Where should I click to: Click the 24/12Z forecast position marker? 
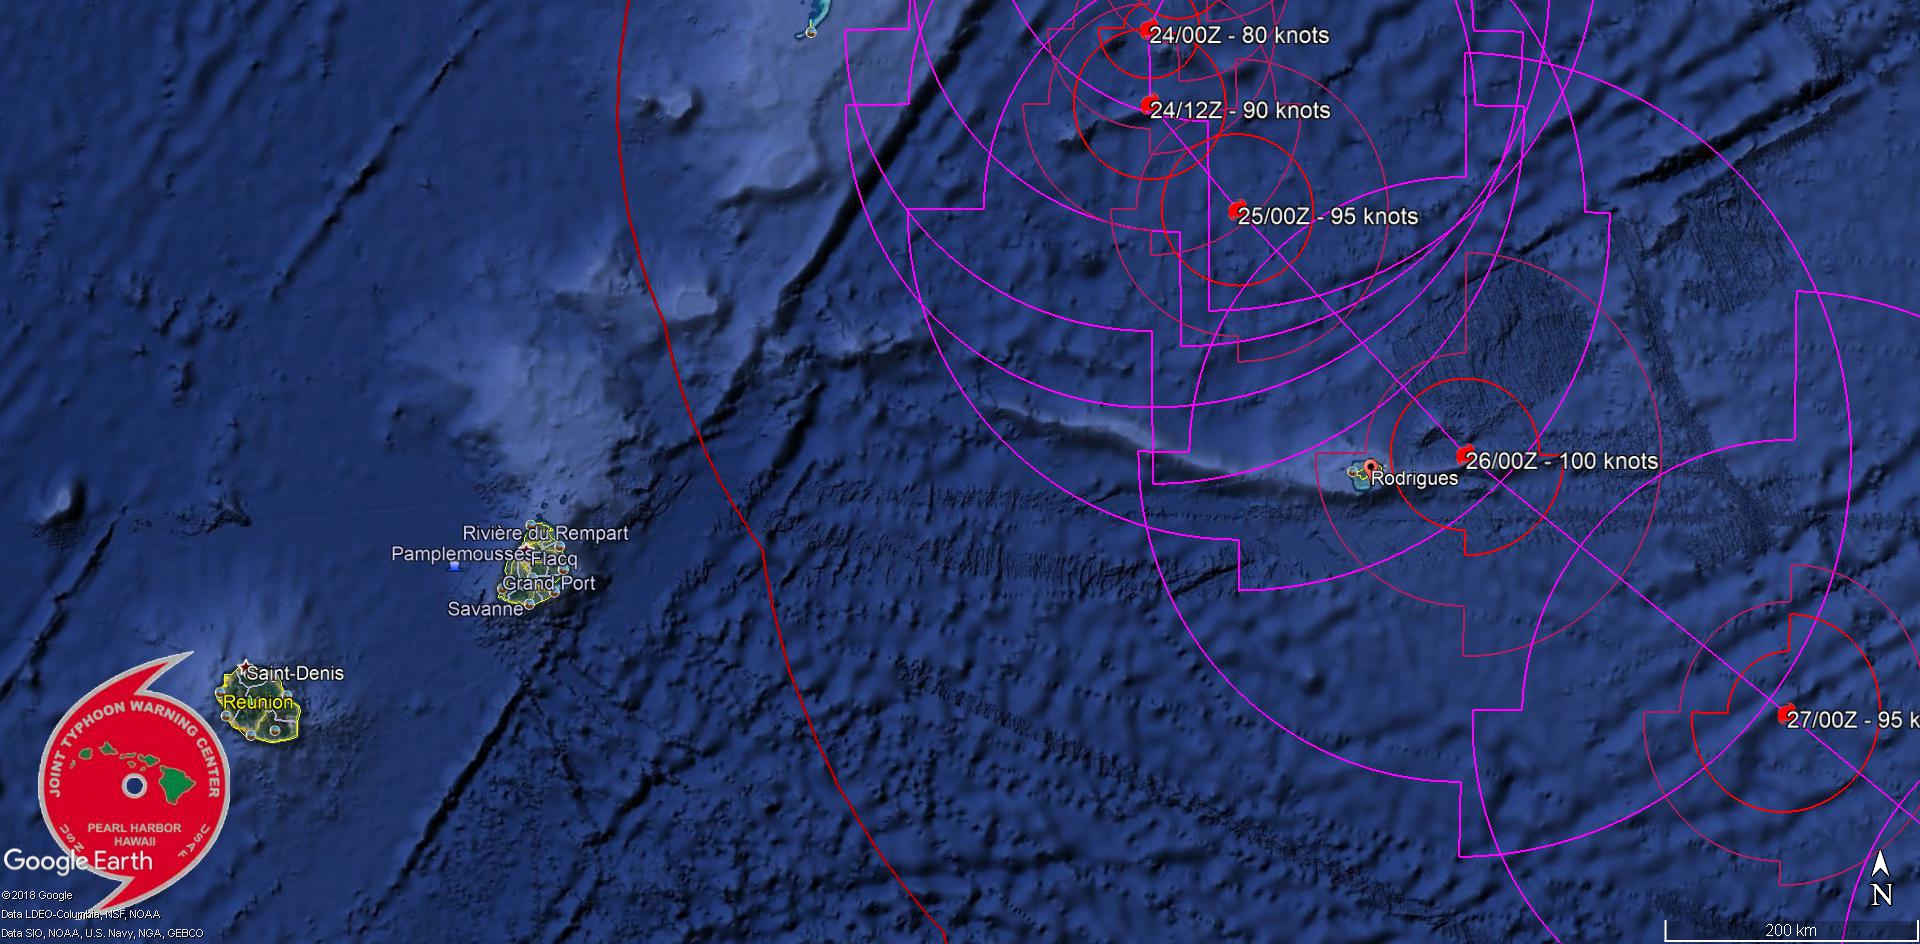click(x=1149, y=104)
